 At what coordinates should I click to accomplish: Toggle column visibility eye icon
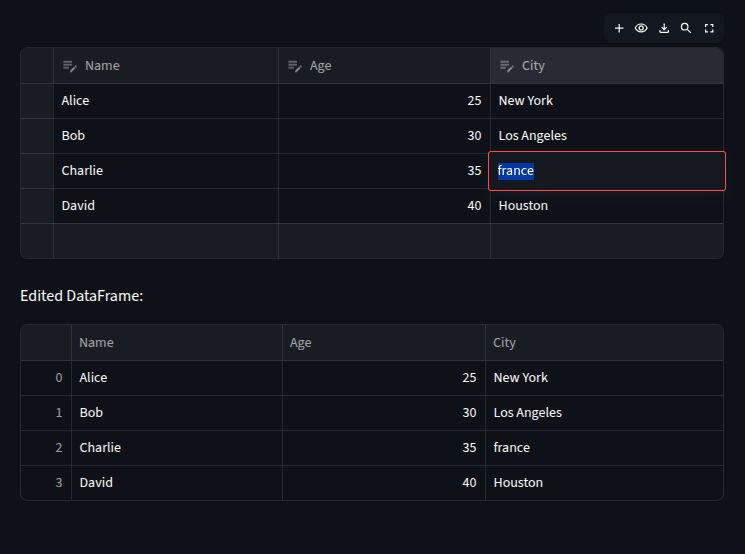coord(641,29)
